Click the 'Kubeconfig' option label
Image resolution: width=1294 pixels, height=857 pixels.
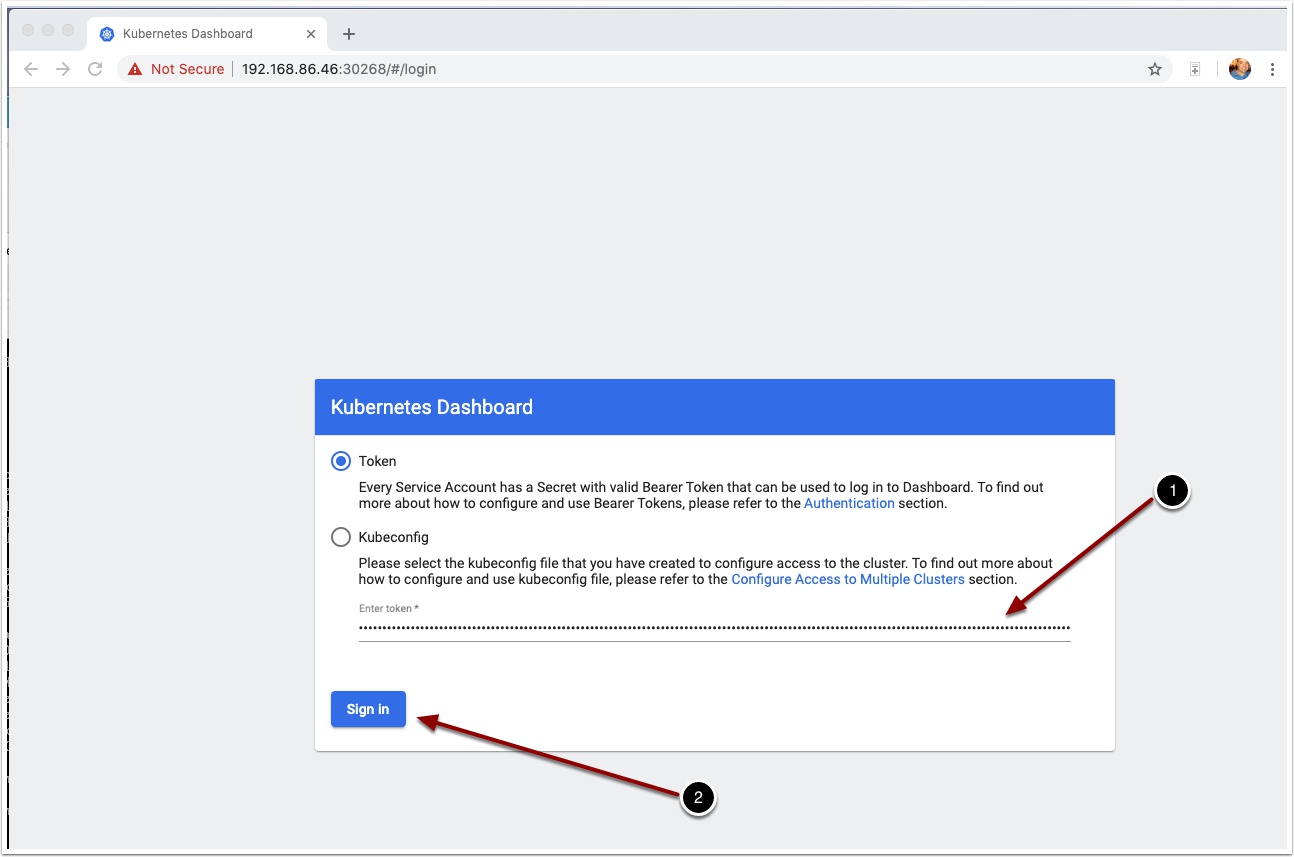click(393, 537)
